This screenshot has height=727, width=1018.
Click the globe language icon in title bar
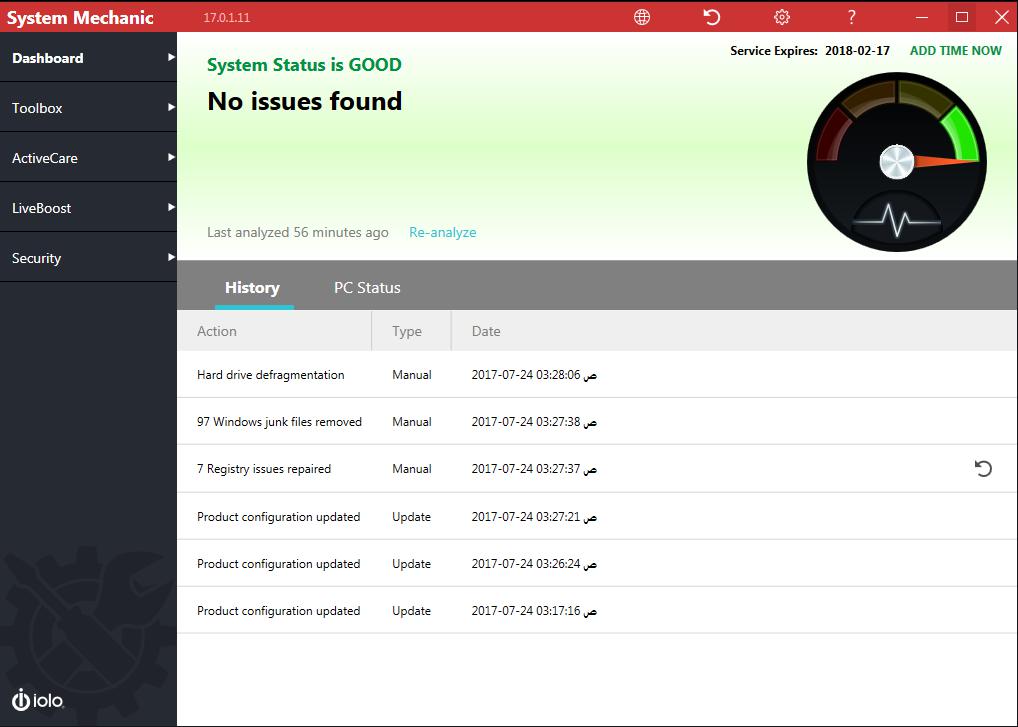click(642, 17)
